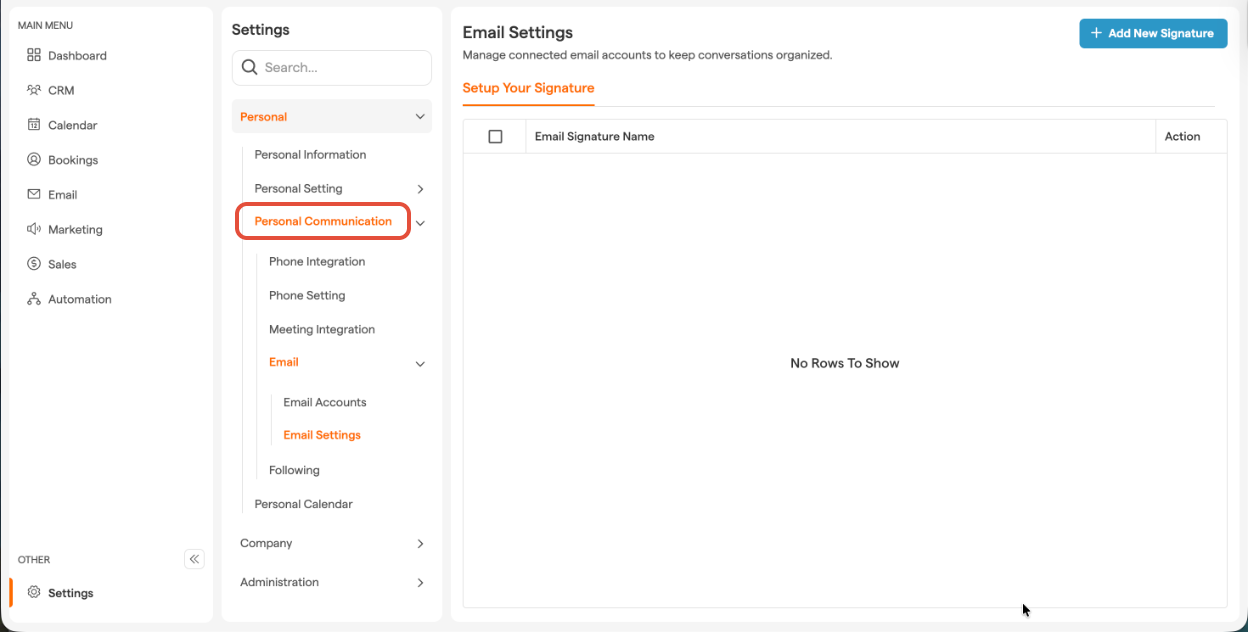Open Calendar via its sidebar icon

[x=34, y=125]
